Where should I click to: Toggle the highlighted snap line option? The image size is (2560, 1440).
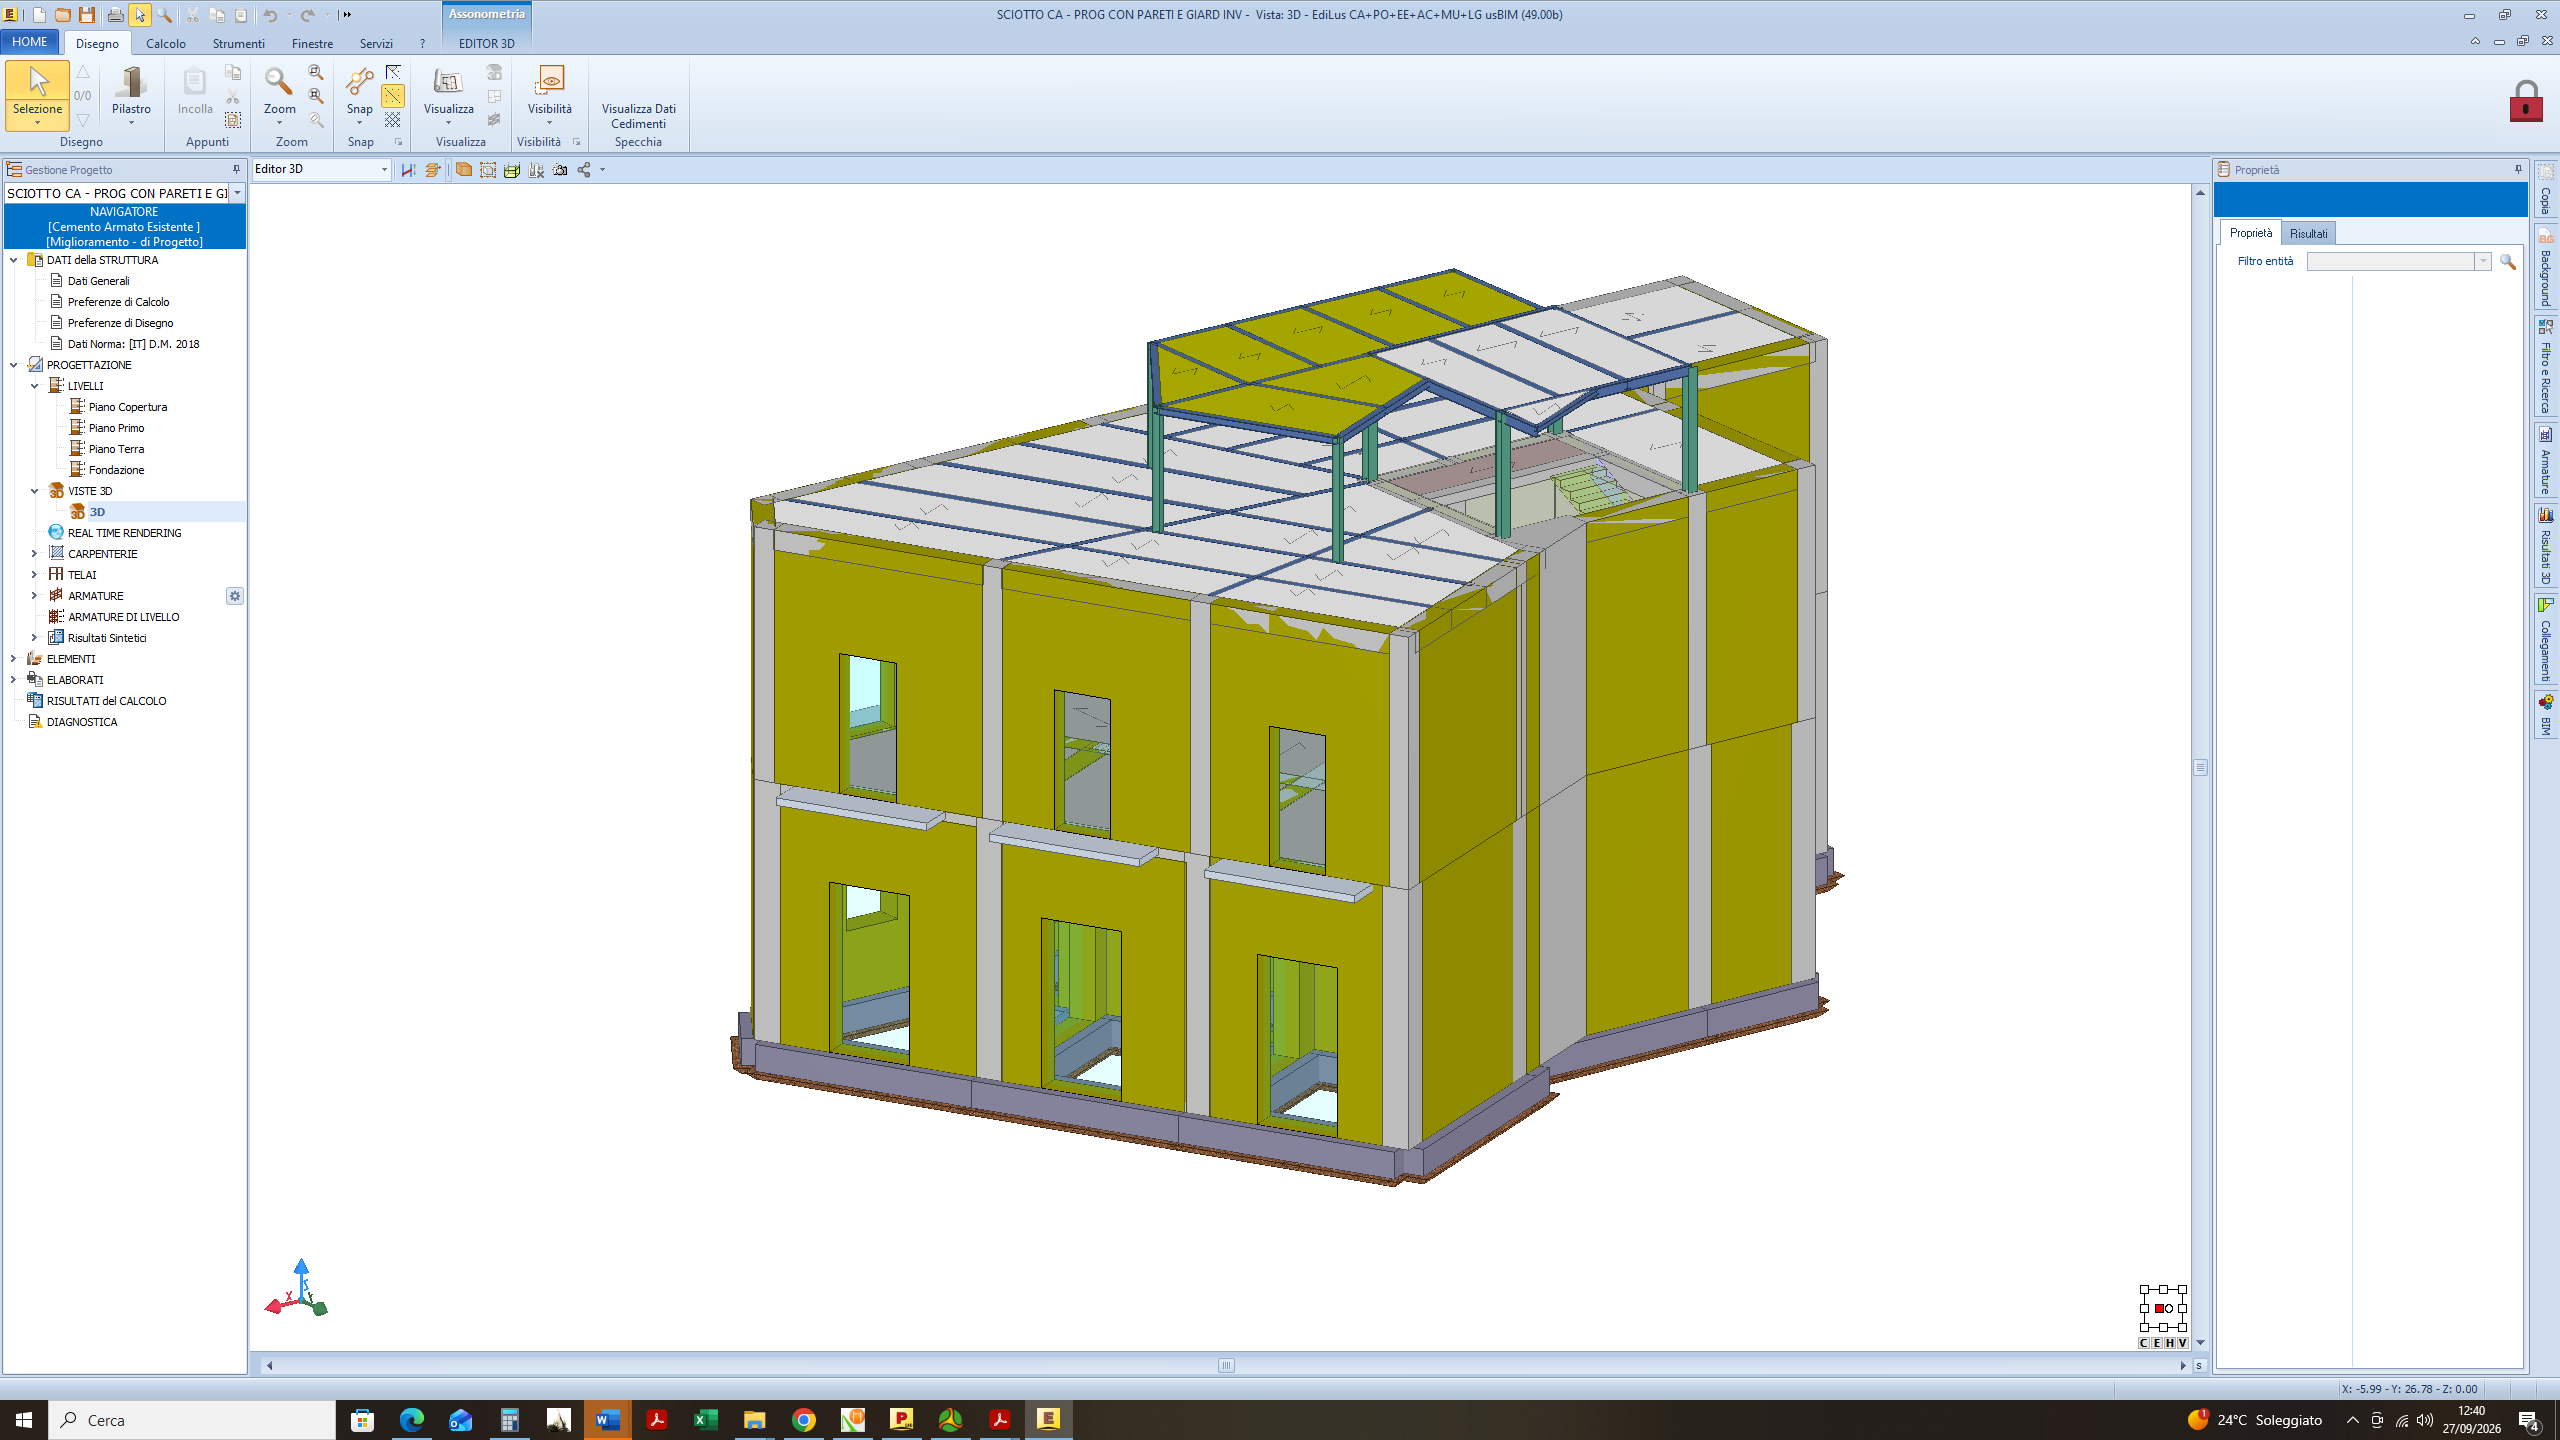click(x=393, y=96)
